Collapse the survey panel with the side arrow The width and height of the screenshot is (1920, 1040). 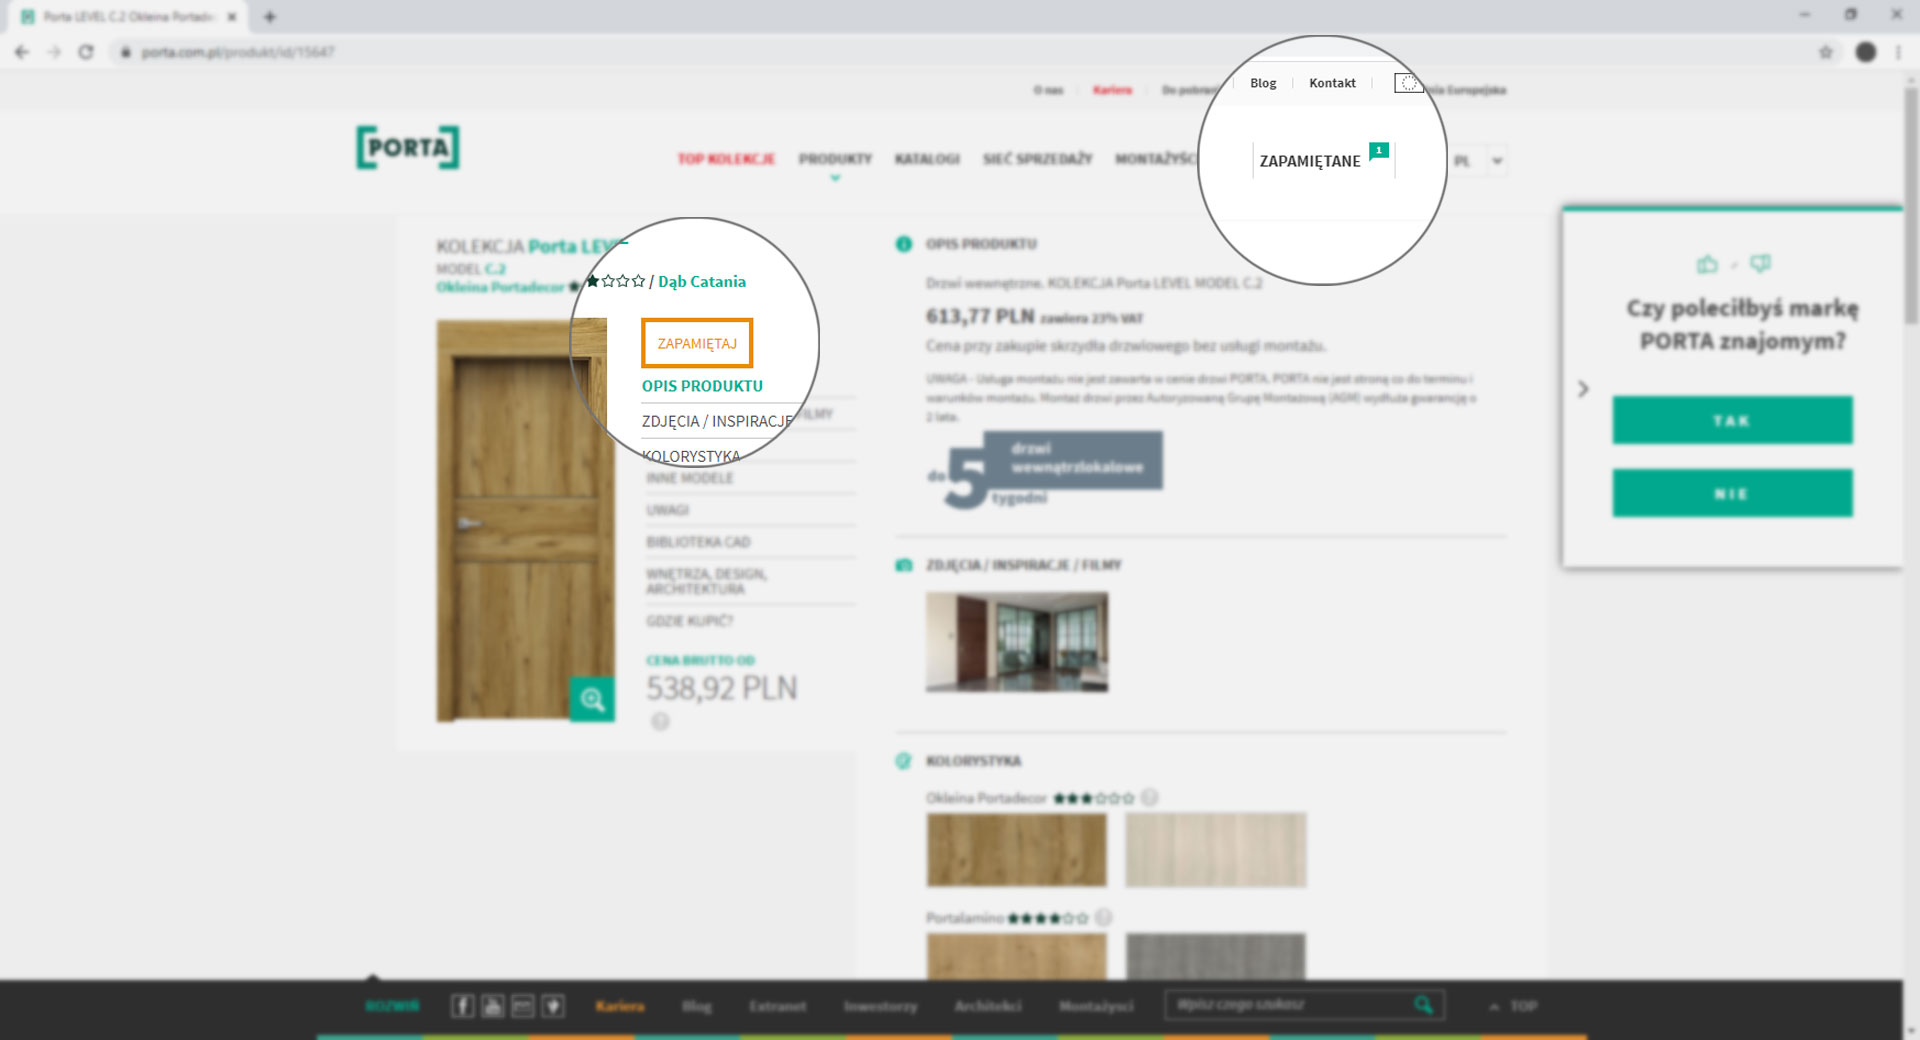[x=1583, y=388]
